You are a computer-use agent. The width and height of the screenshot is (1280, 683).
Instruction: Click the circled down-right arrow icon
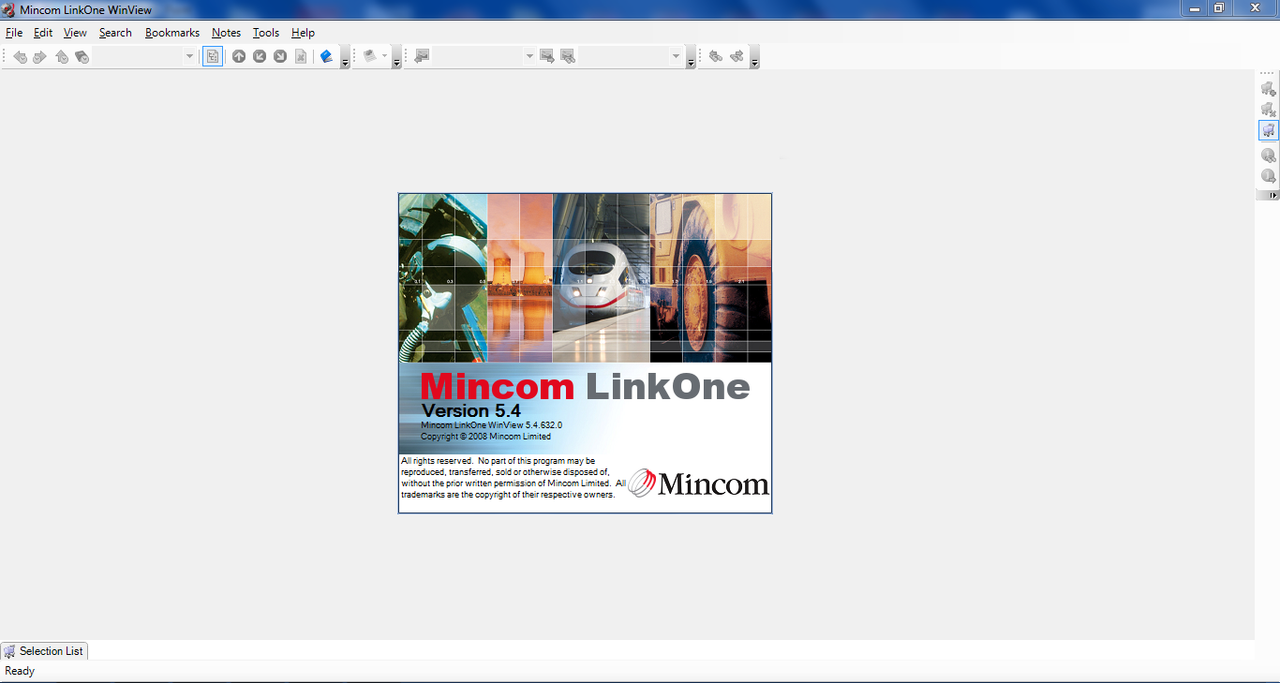(x=280, y=57)
